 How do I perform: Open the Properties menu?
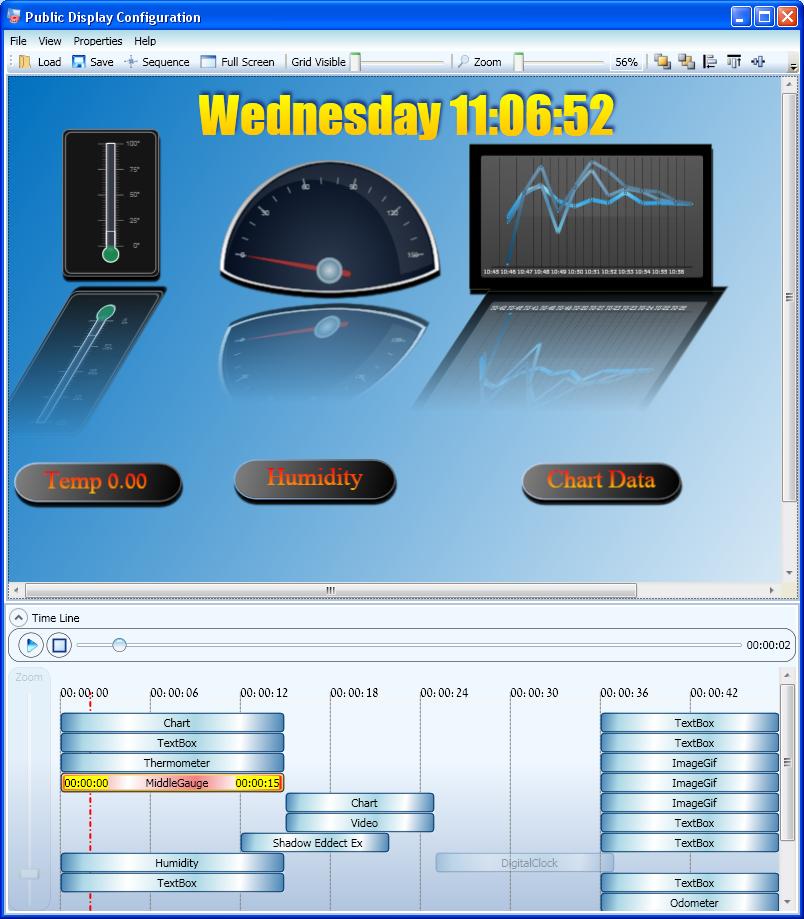point(97,41)
